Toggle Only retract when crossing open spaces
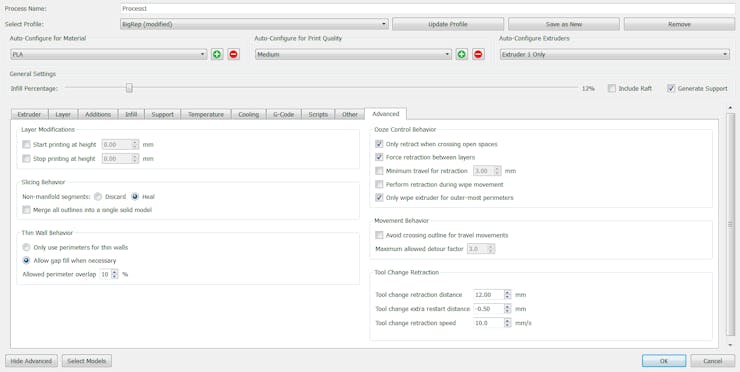The width and height of the screenshot is (740, 372). (379, 144)
